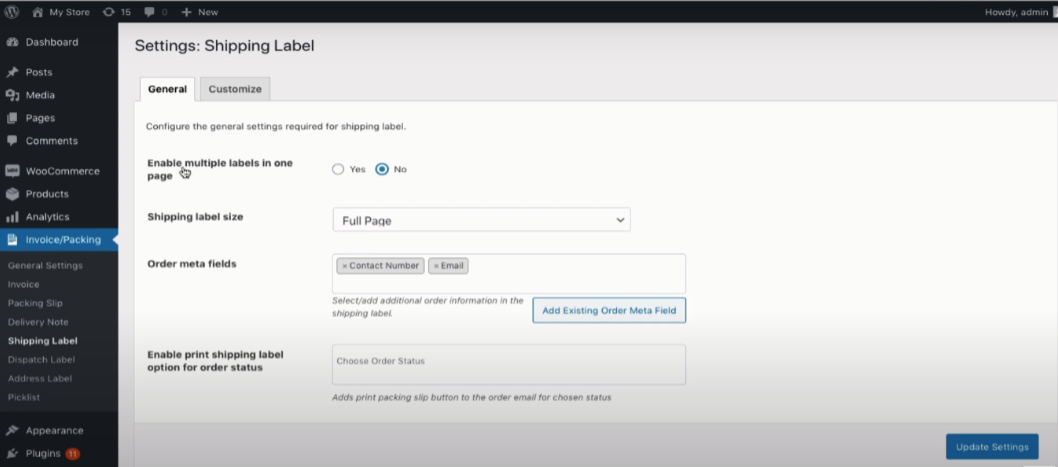Remove the Contact Number meta tag
1058x467 pixels.
(x=344, y=266)
